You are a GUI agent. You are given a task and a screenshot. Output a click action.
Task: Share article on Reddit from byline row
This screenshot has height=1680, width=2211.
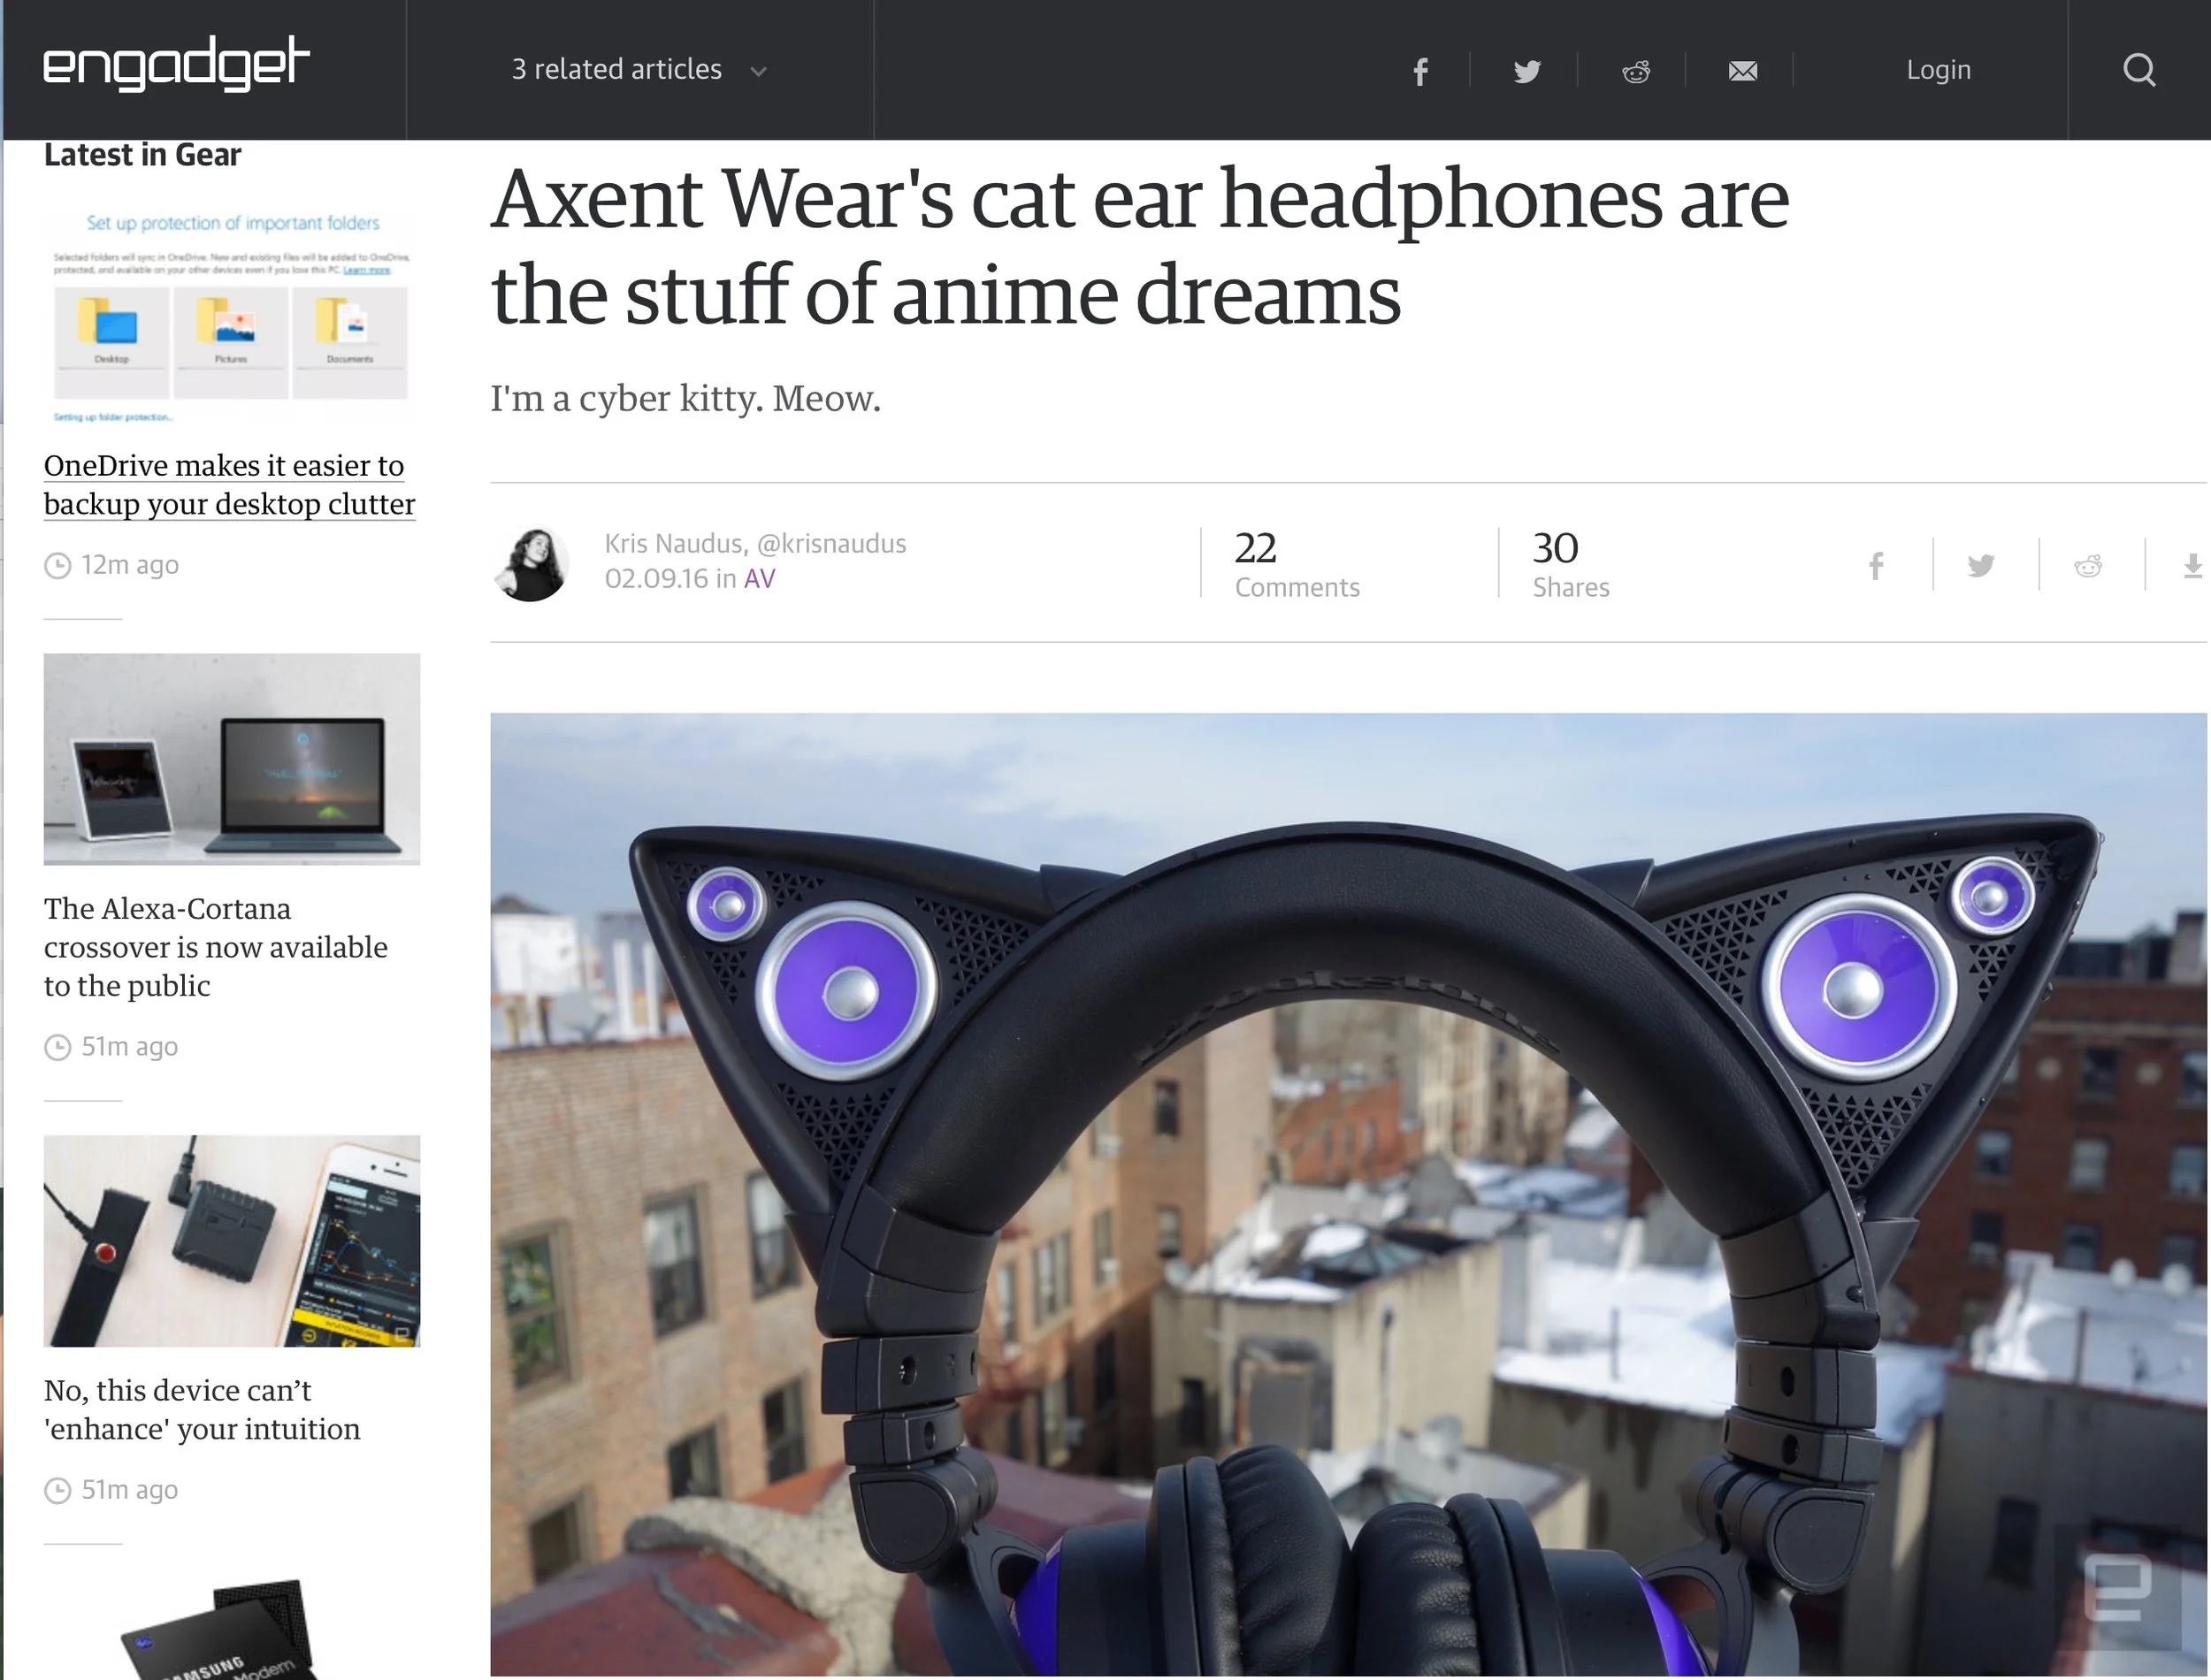[2088, 566]
